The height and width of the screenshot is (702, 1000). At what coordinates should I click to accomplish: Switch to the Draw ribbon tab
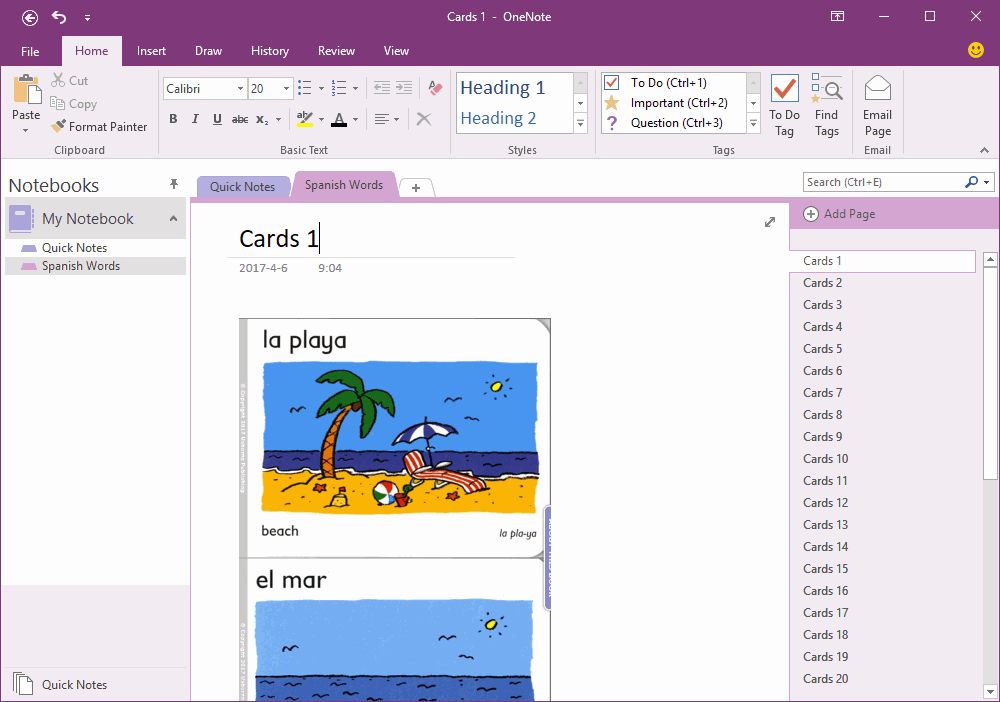[x=209, y=51]
